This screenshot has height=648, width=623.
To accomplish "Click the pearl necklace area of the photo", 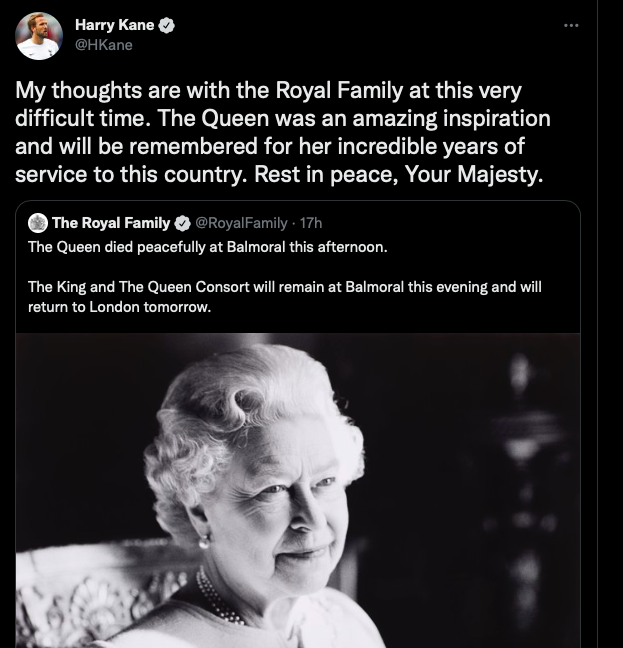I will (222, 596).
